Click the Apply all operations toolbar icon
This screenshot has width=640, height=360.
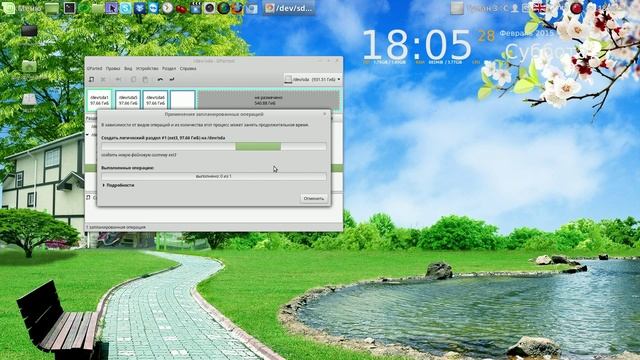click(x=172, y=80)
